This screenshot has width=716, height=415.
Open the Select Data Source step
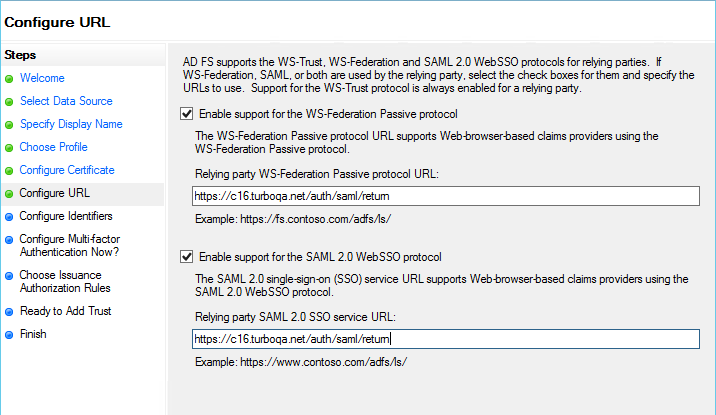coord(66,101)
